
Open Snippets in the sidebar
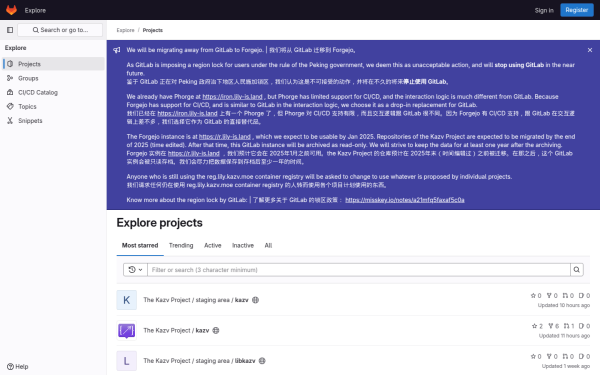[54, 121]
